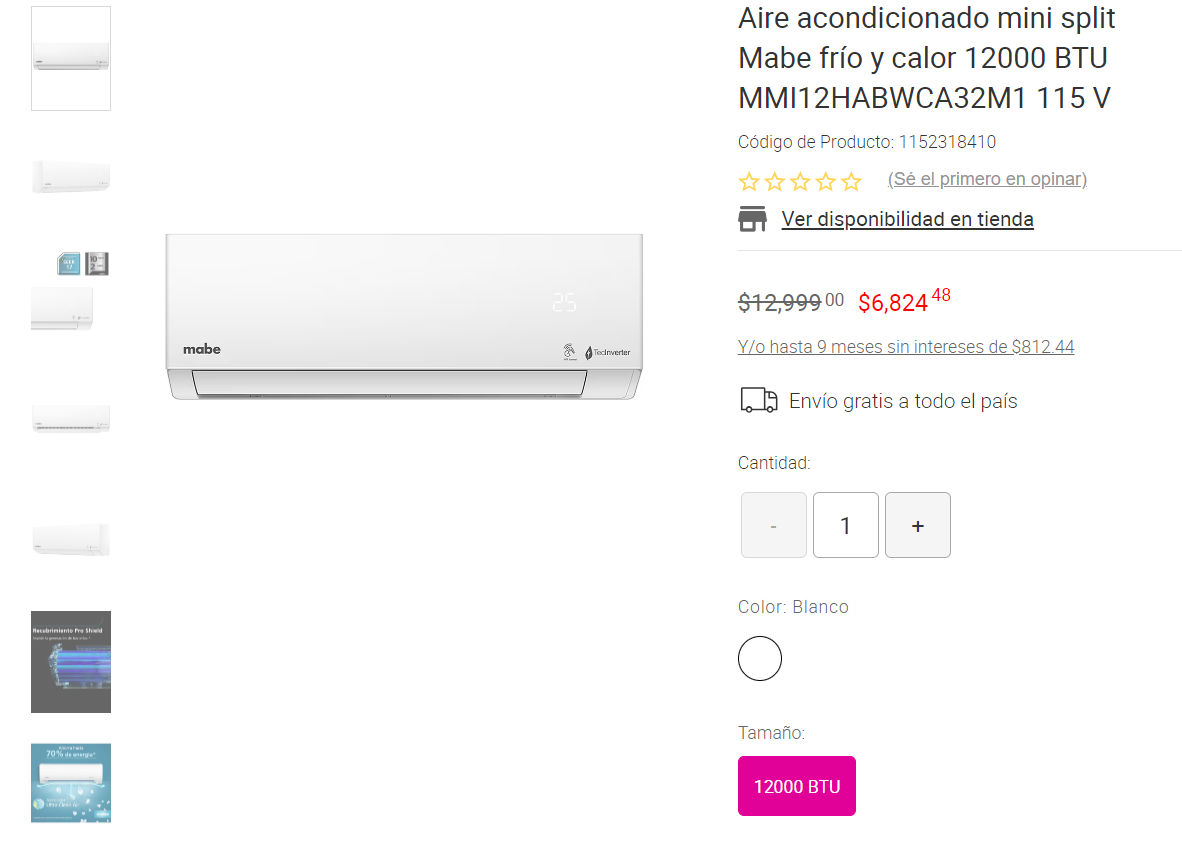Open the 9 meses sin intereses link
The width and height of the screenshot is (1182, 844).
point(906,347)
